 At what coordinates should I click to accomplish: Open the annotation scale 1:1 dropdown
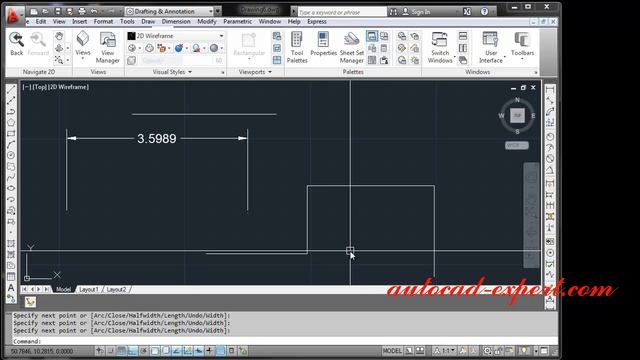coord(444,351)
